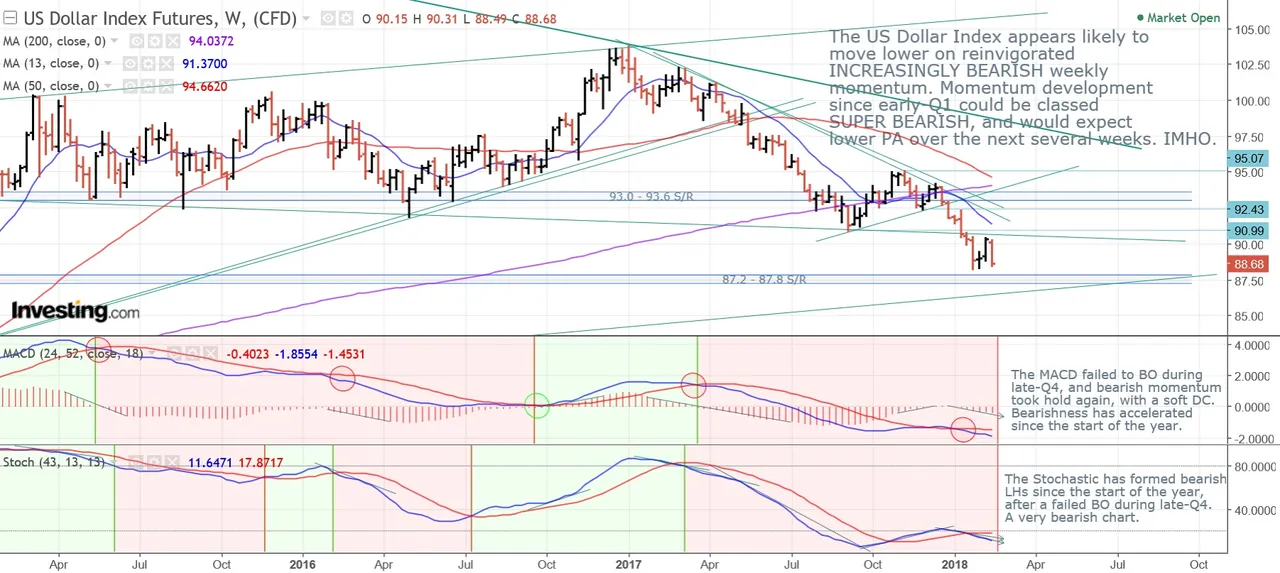Expand the MACD (24, 52, close, 18) dropdown arrow
Viewport: 1280px width, 573px height.
152,354
